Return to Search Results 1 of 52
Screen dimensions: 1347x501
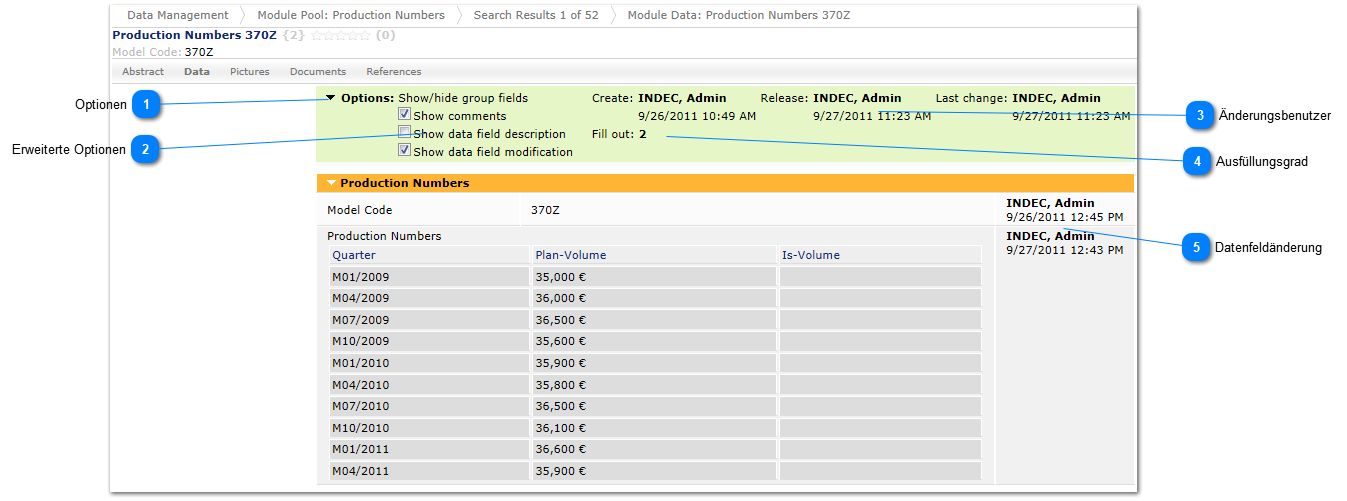536,15
